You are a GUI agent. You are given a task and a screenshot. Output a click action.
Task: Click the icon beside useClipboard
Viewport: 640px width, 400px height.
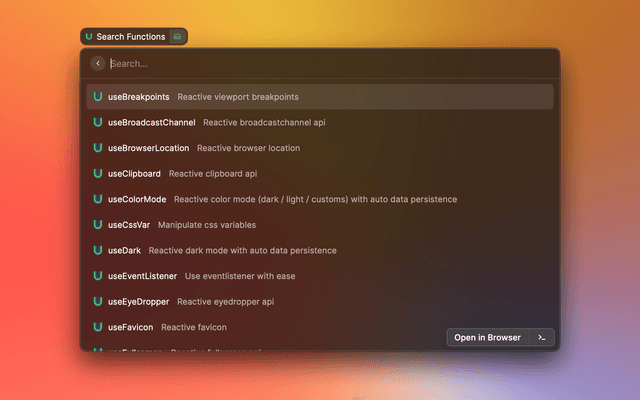click(x=98, y=173)
